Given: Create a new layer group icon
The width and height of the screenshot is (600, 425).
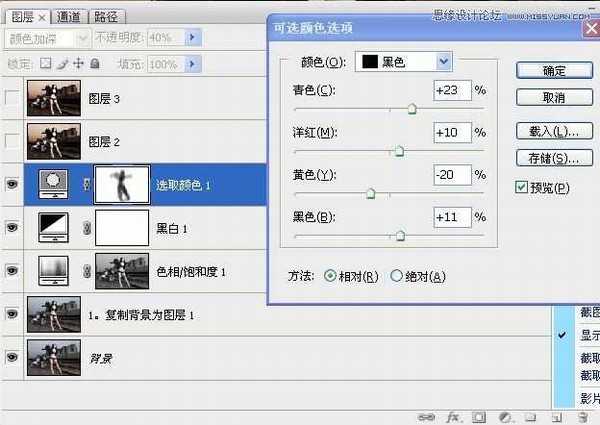Looking at the screenshot, I should tap(530, 417).
